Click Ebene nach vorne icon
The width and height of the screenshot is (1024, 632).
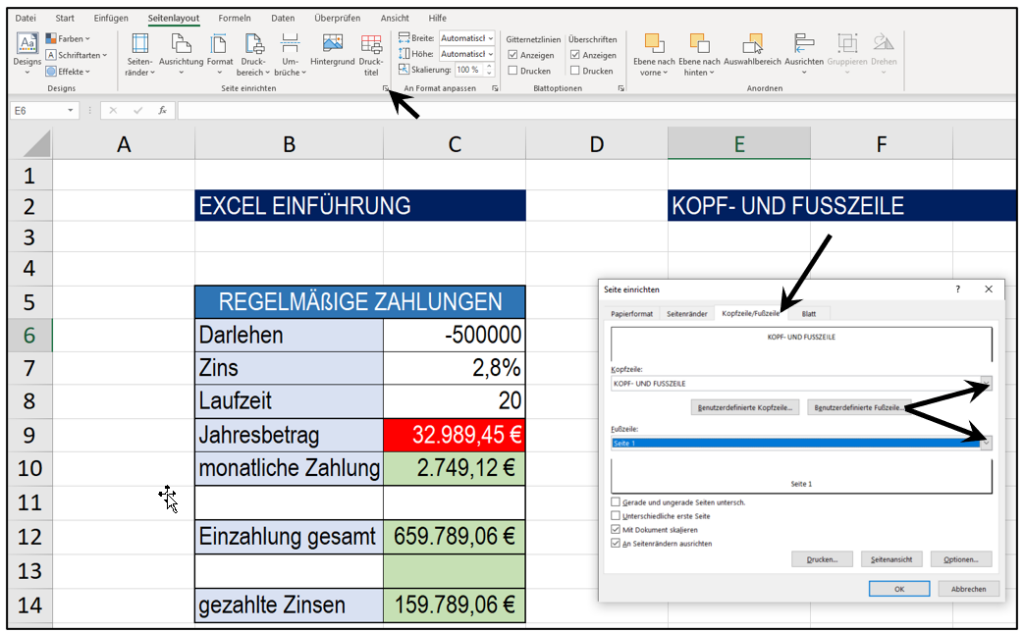point(654,55)
